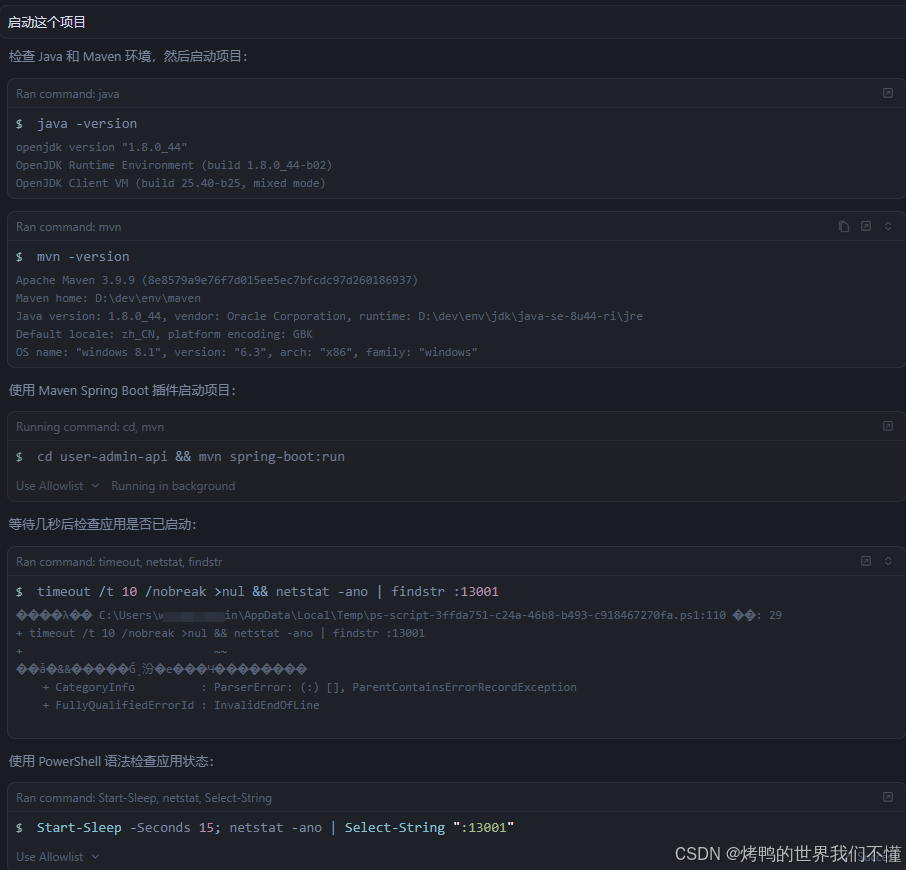Open cd, mvn running command in terminal icon
Image resolution: width=906 pixels, height=870 pixels.
click(888, 426)
